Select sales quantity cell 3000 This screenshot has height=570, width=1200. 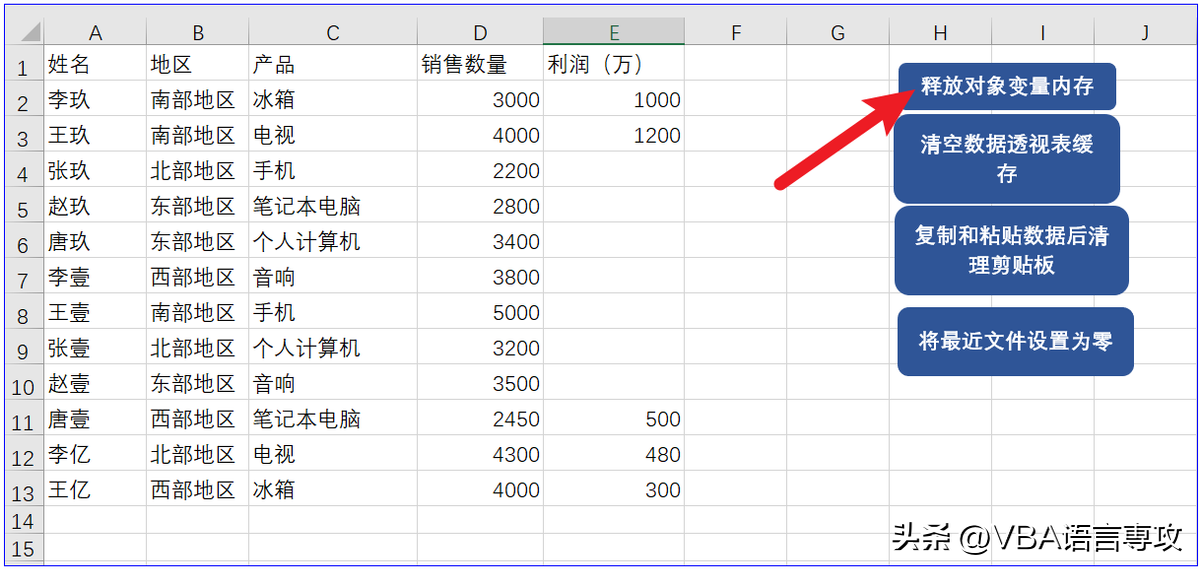480,100
